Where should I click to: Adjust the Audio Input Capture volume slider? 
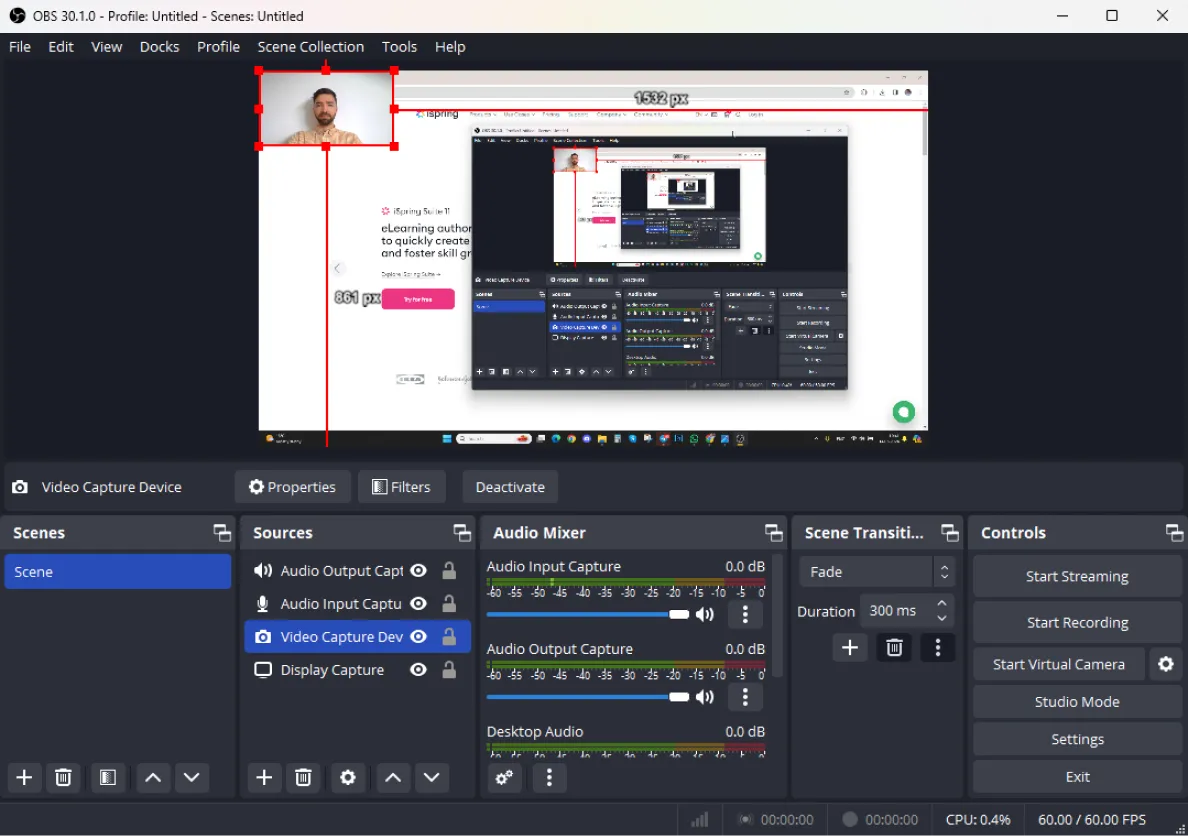pos(679,614)
